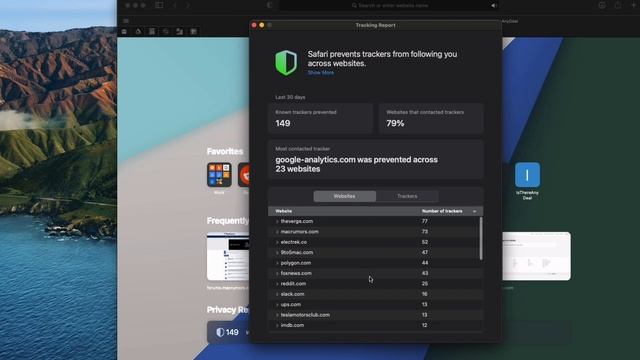Open the forums.macrumors frequently visited thumbnail
The image size is (640, 360).
tap(228, 256)
